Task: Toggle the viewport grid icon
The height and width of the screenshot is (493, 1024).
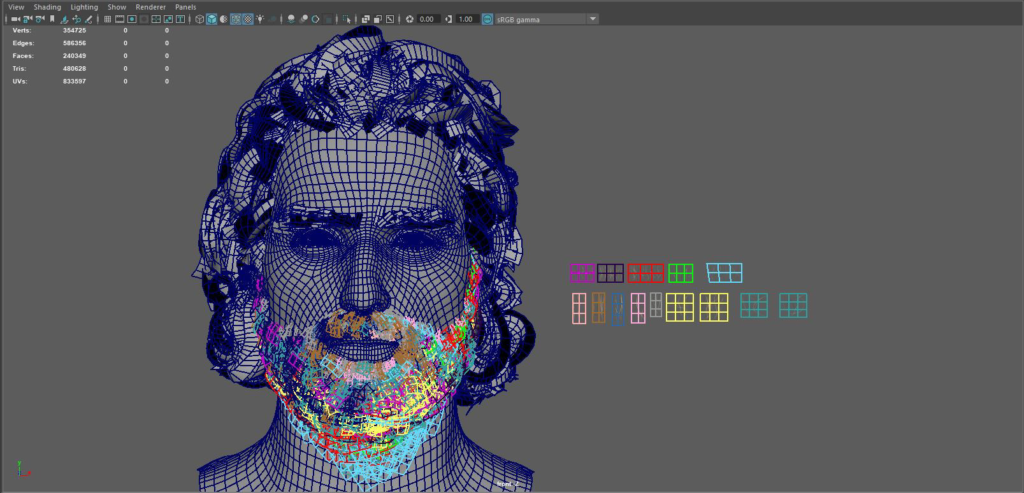Action: 108,19
